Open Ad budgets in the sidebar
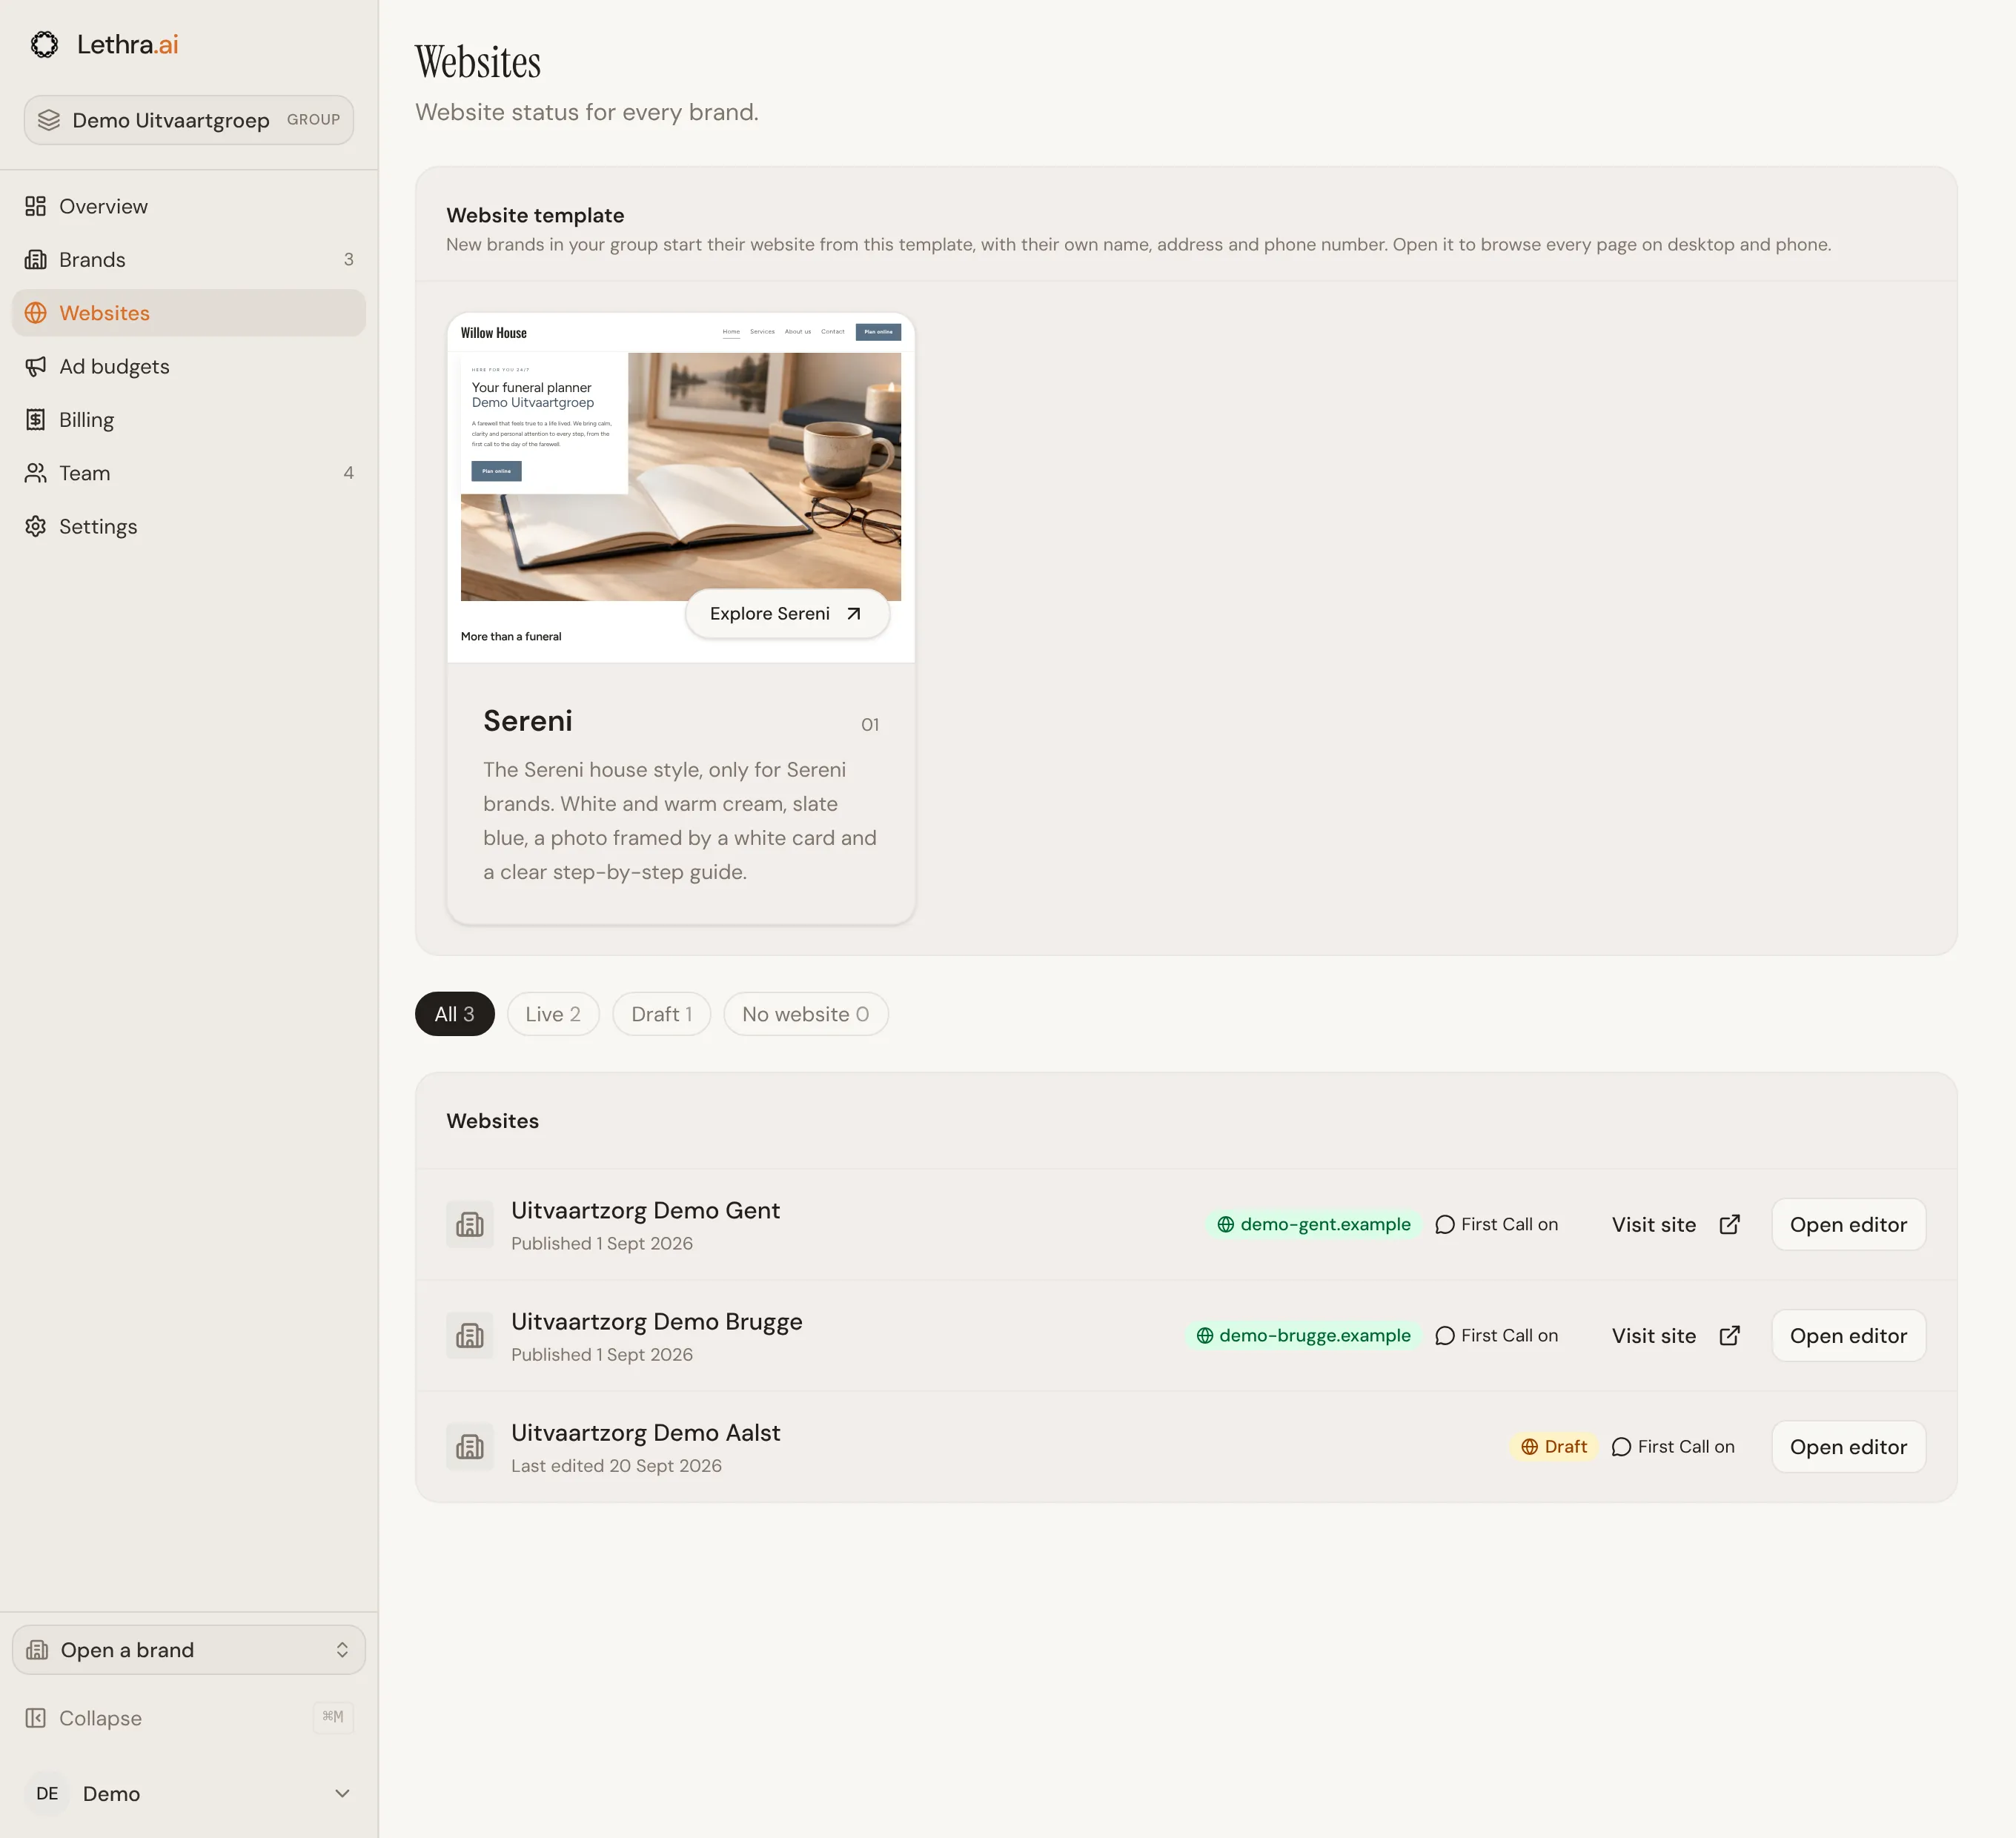 (x=189, y=366)
